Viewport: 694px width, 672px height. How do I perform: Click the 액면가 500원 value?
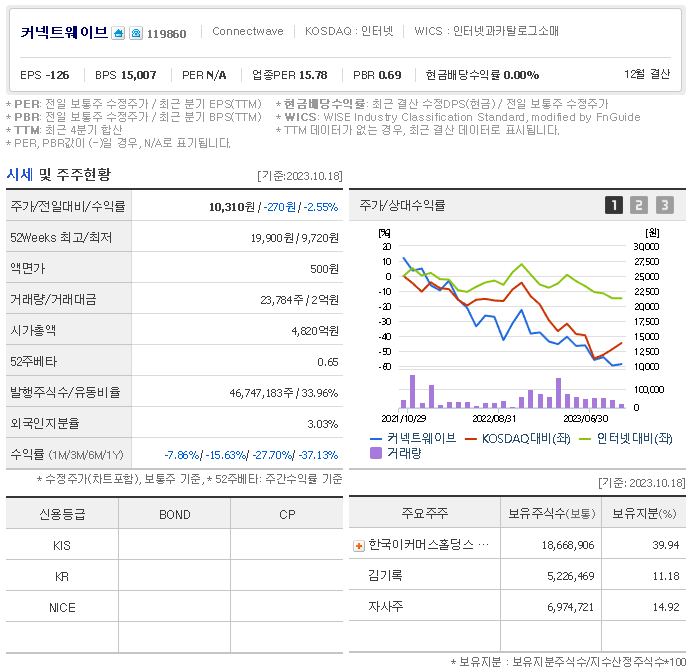[x=324, y=269]
